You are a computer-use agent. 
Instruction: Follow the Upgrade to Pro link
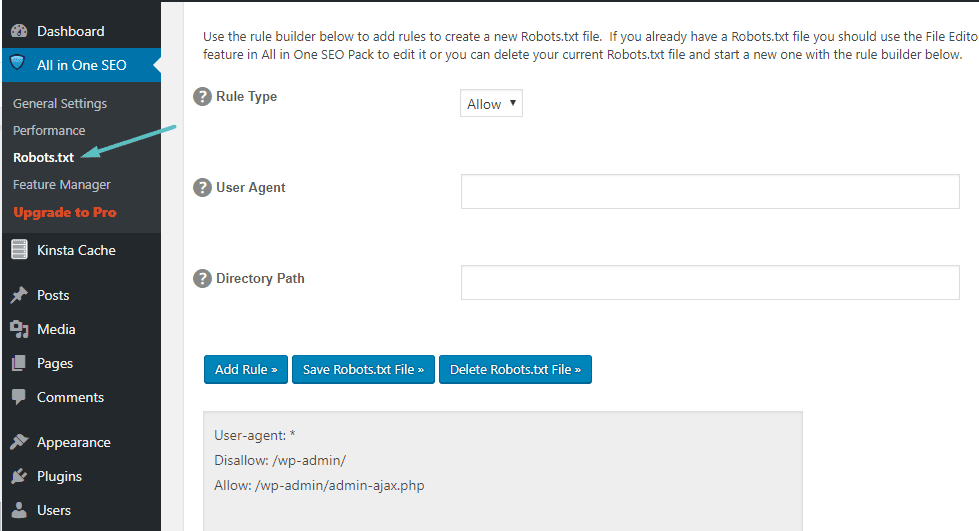click(65, 212)
